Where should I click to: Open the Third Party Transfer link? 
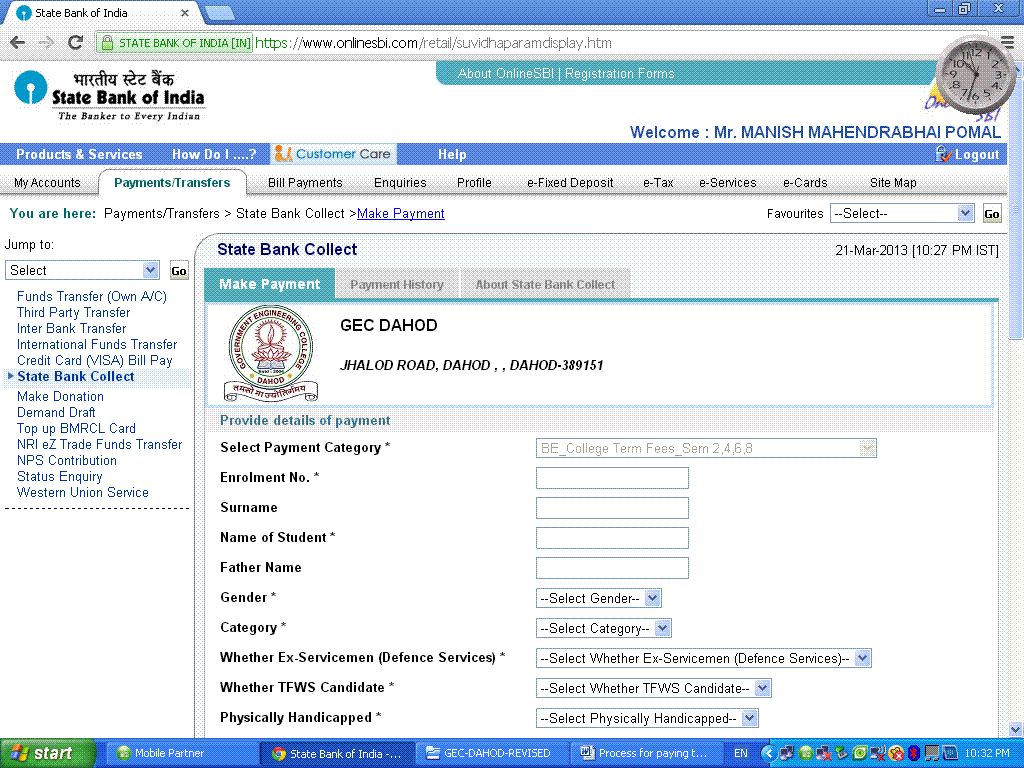point(73,312)
